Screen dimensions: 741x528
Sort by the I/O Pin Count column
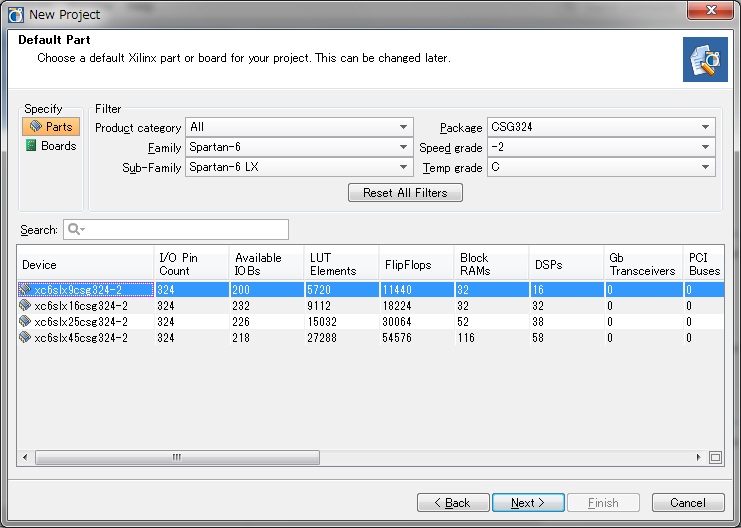pos(191,264)
